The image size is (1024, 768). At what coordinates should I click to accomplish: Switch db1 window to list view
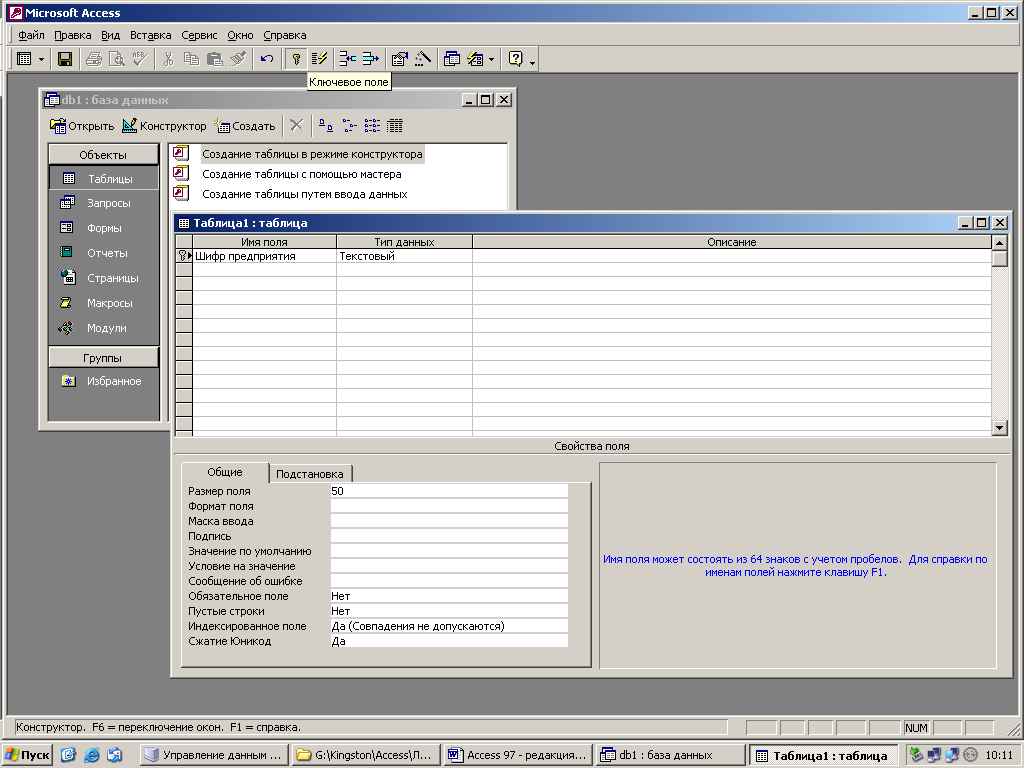[x=372, y=125]
